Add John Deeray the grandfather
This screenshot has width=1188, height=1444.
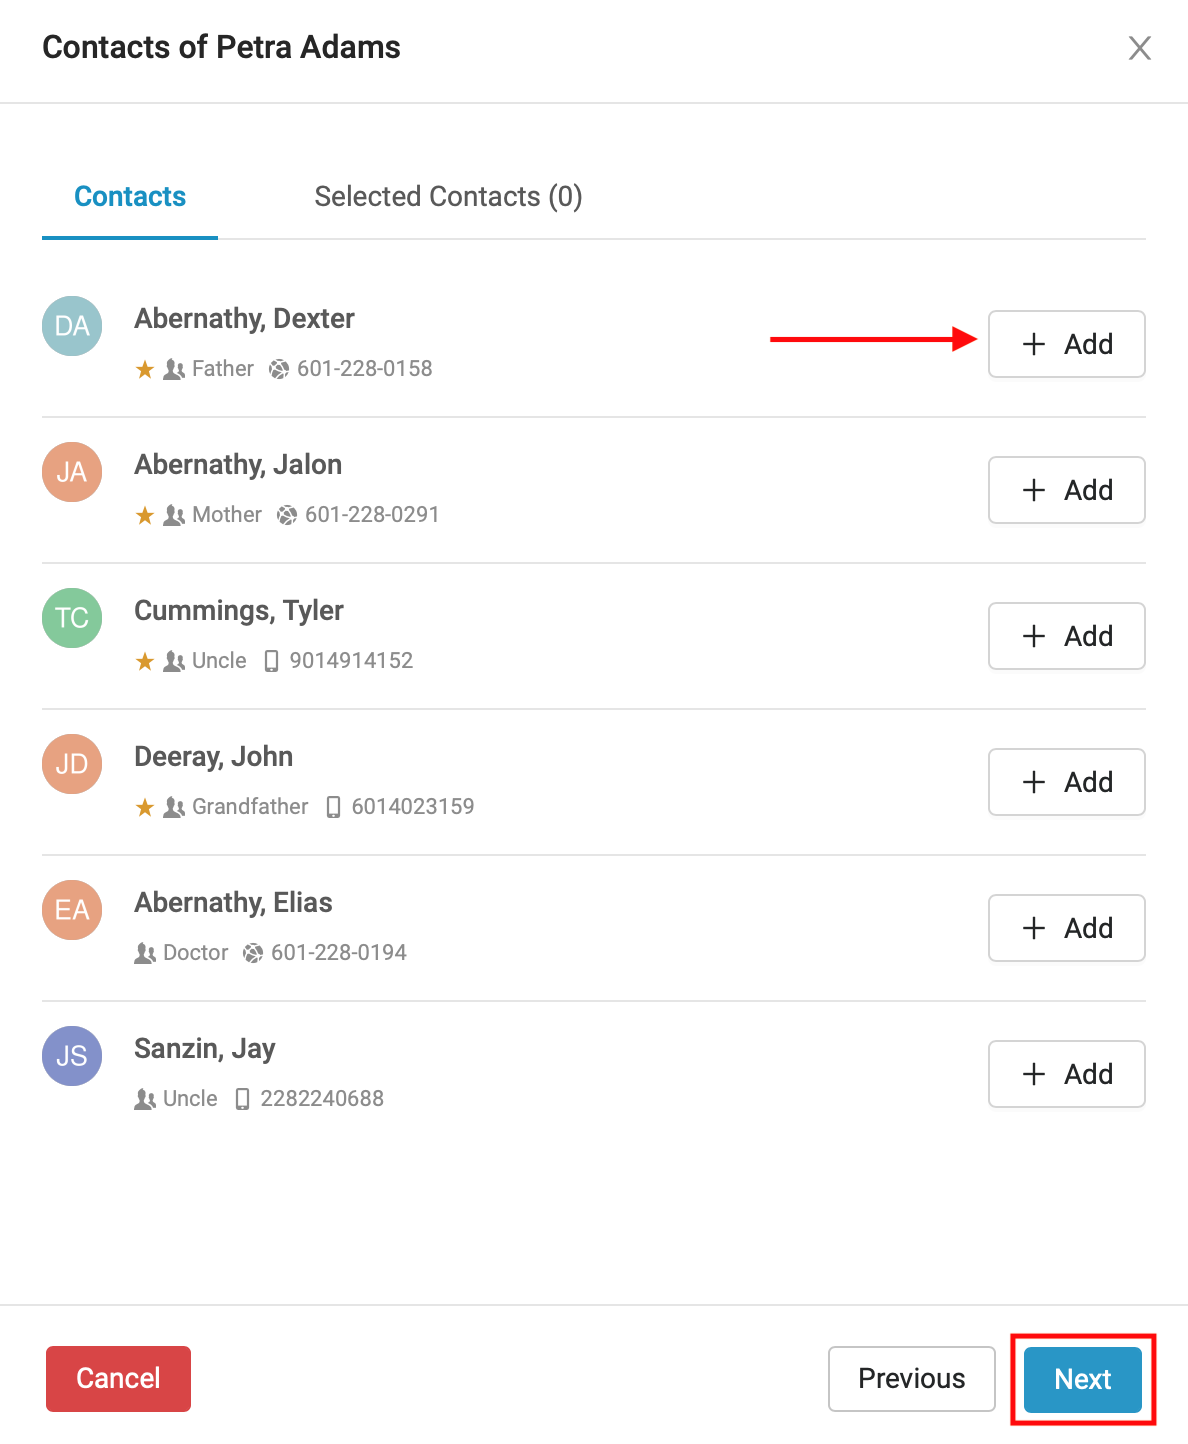1066,782
